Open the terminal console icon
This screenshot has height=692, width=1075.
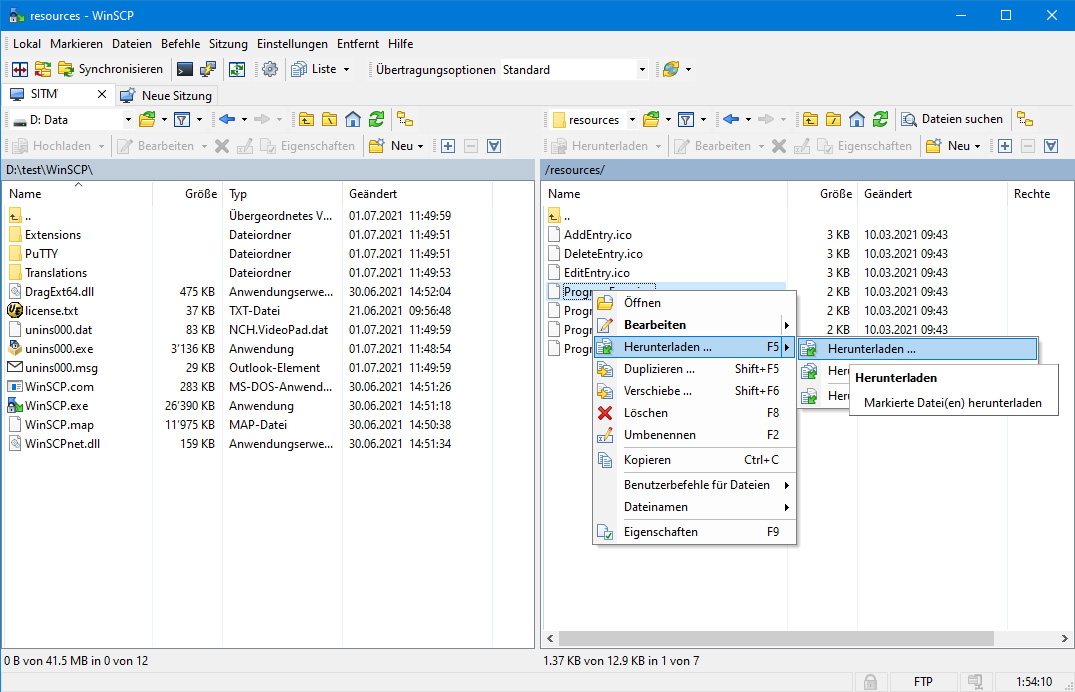(184, 69)
